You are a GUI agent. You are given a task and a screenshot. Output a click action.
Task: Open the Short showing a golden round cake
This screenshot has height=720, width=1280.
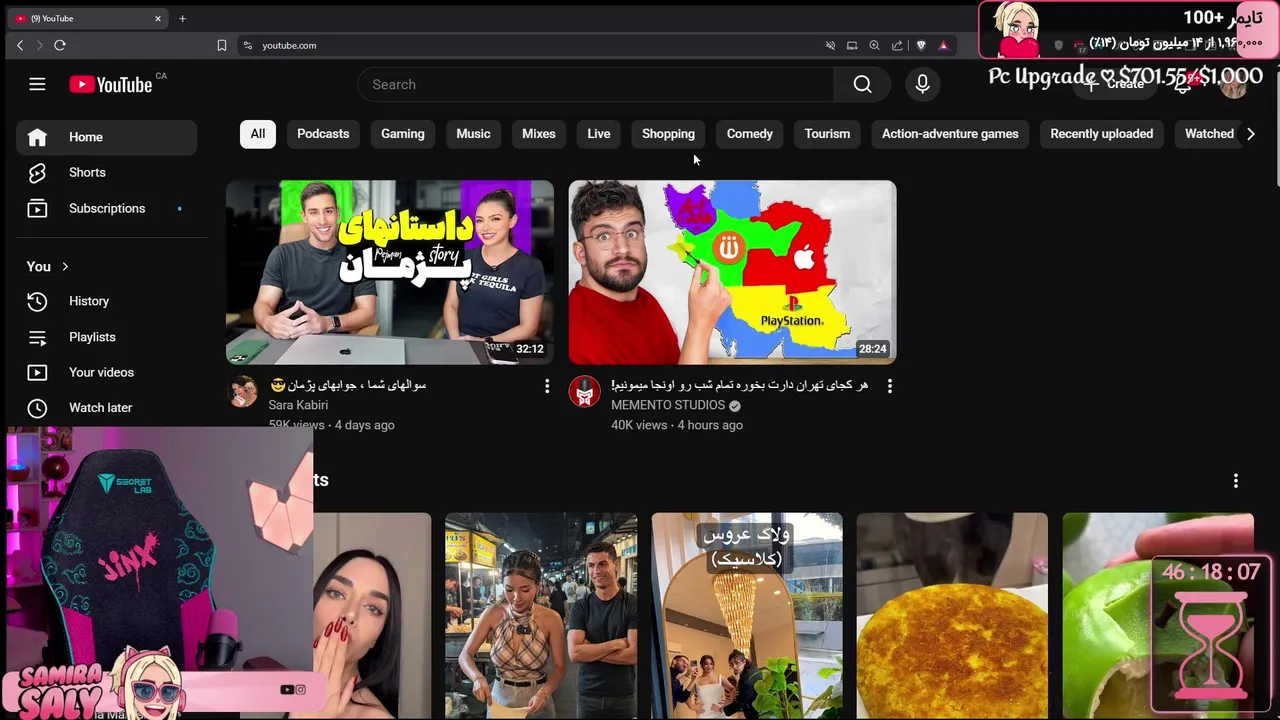952,616
